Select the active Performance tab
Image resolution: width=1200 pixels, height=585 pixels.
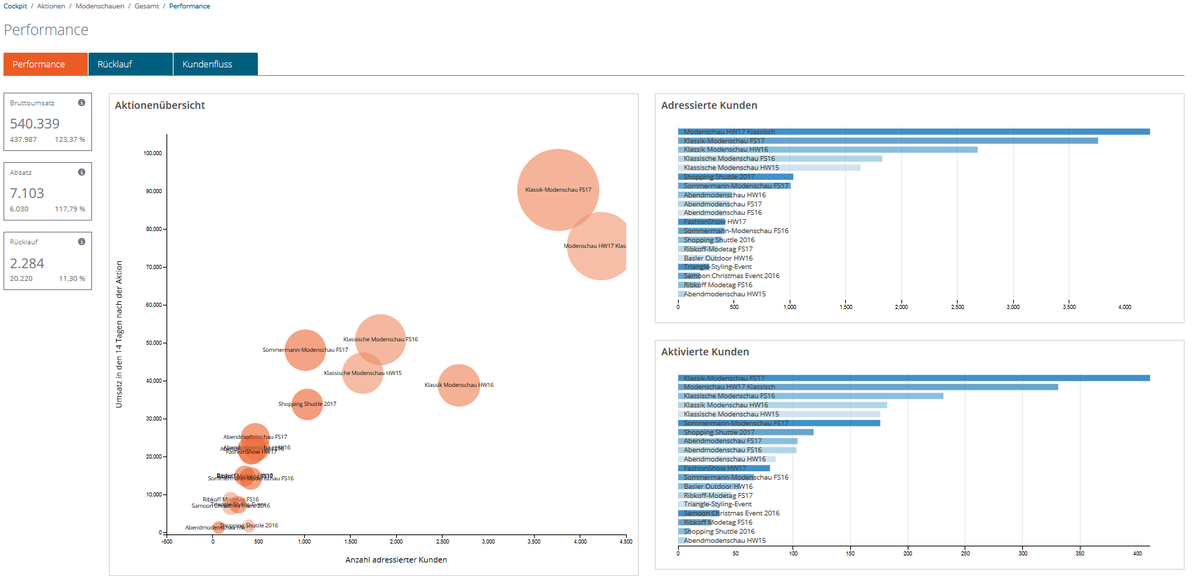pyautogui.click(x=45, y=62)
